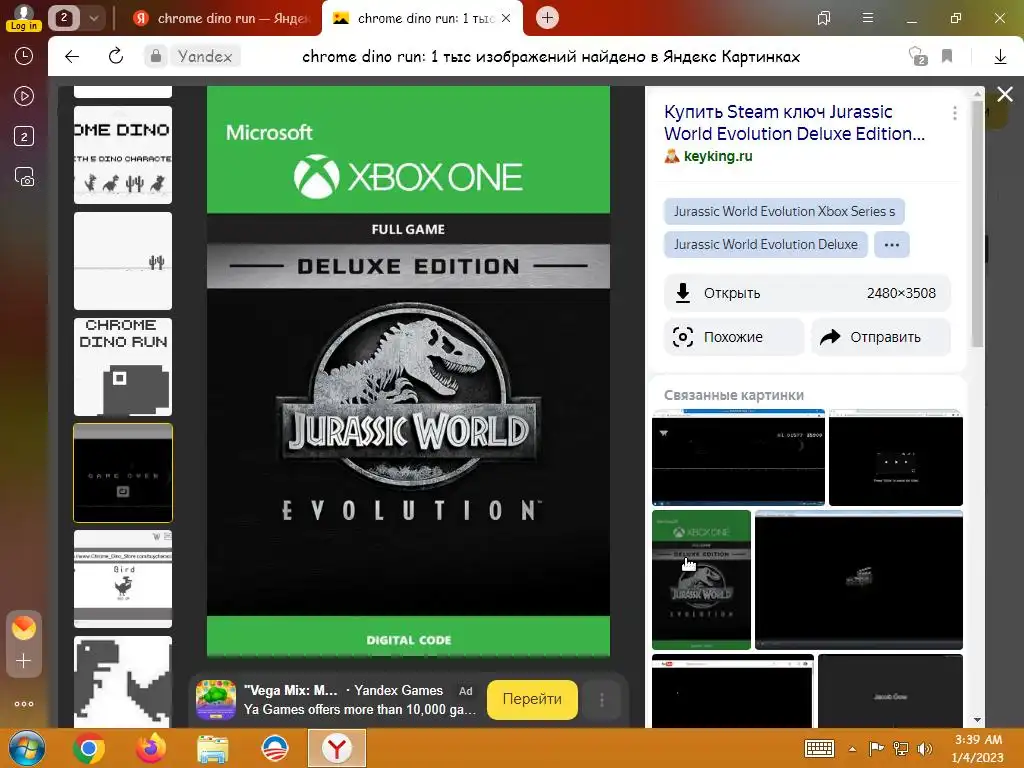Add a sidebar item with the plus icon
Image resolution: width=1024 pixels, height=768 pixels.
[24, 661]
